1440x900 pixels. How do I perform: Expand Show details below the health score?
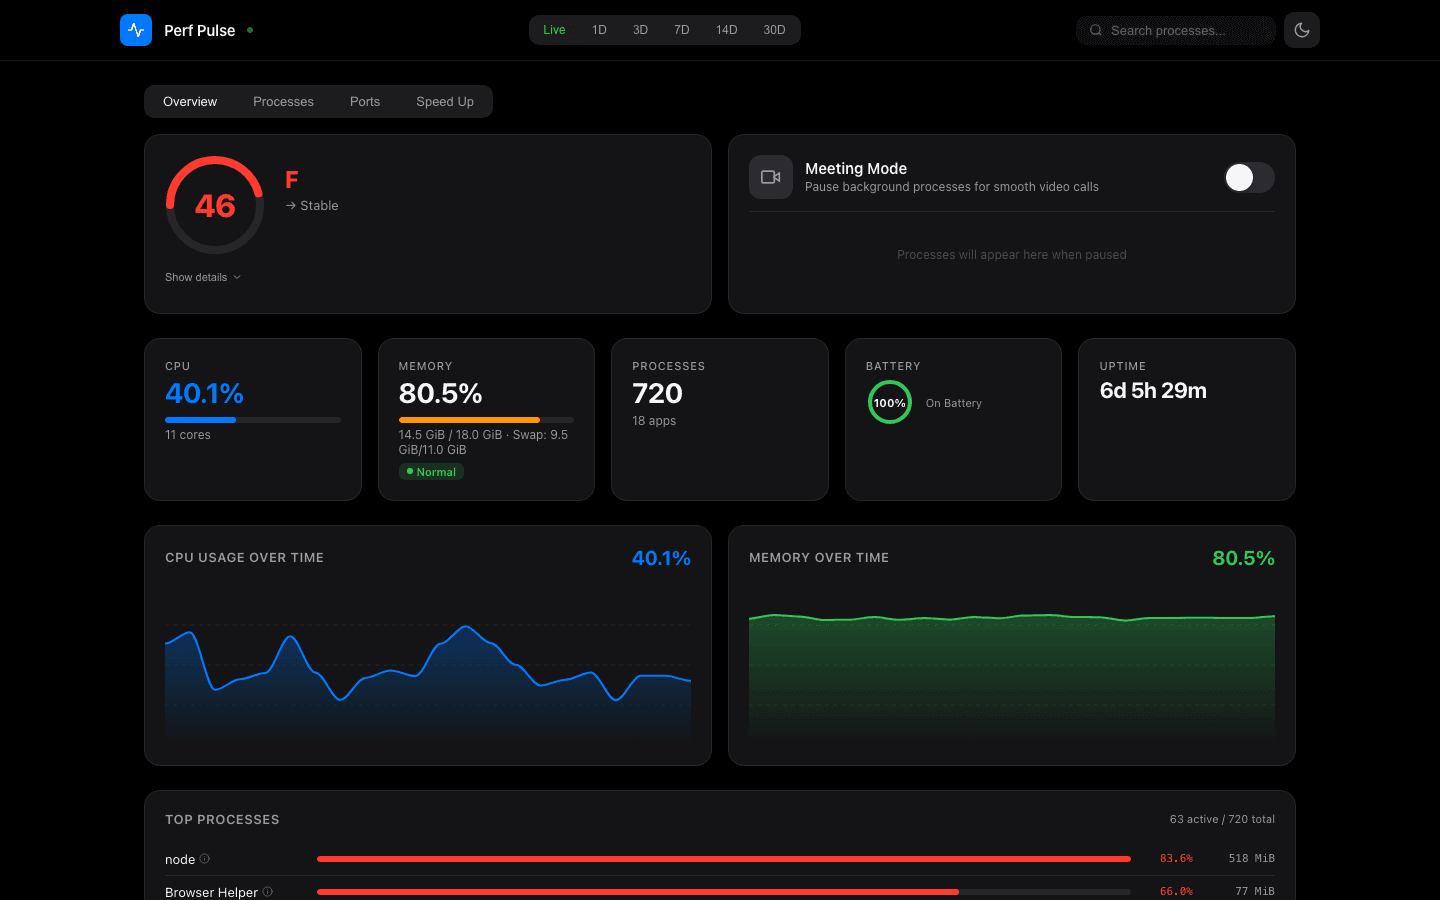tap(202, 277)
